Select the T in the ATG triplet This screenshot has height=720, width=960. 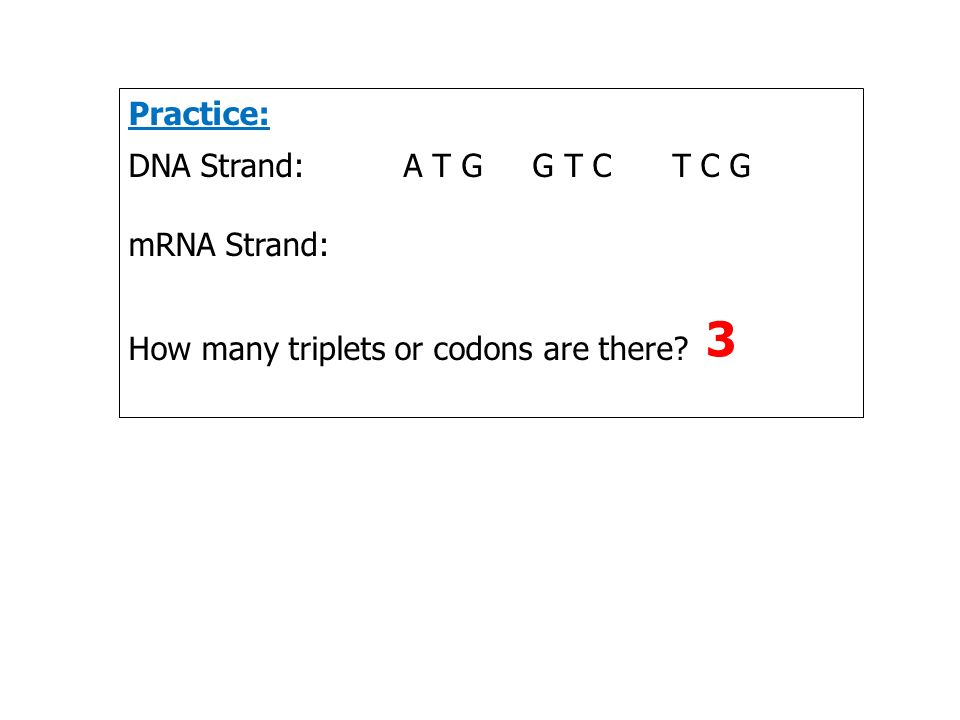click(441, 166)
